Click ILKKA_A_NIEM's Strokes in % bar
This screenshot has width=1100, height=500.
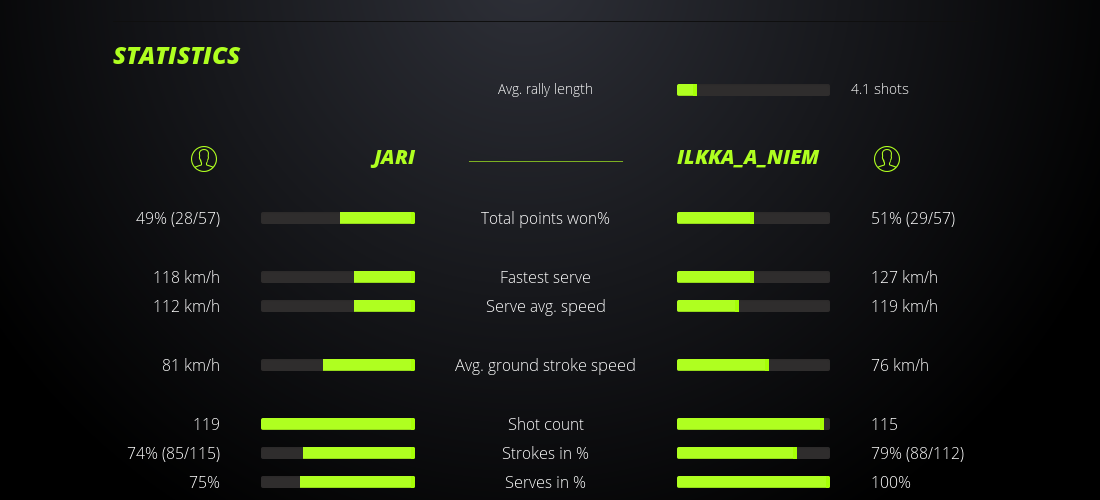(x=753, y=453)
